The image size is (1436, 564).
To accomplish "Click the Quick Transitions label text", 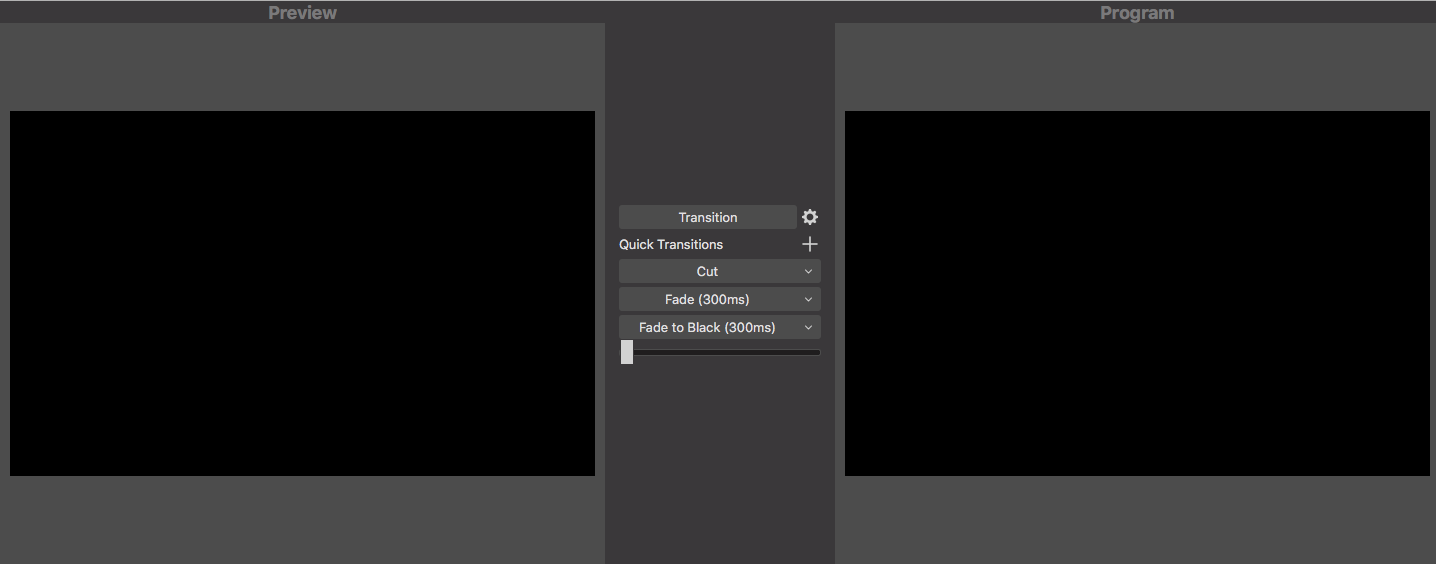I will pos(671,244).
